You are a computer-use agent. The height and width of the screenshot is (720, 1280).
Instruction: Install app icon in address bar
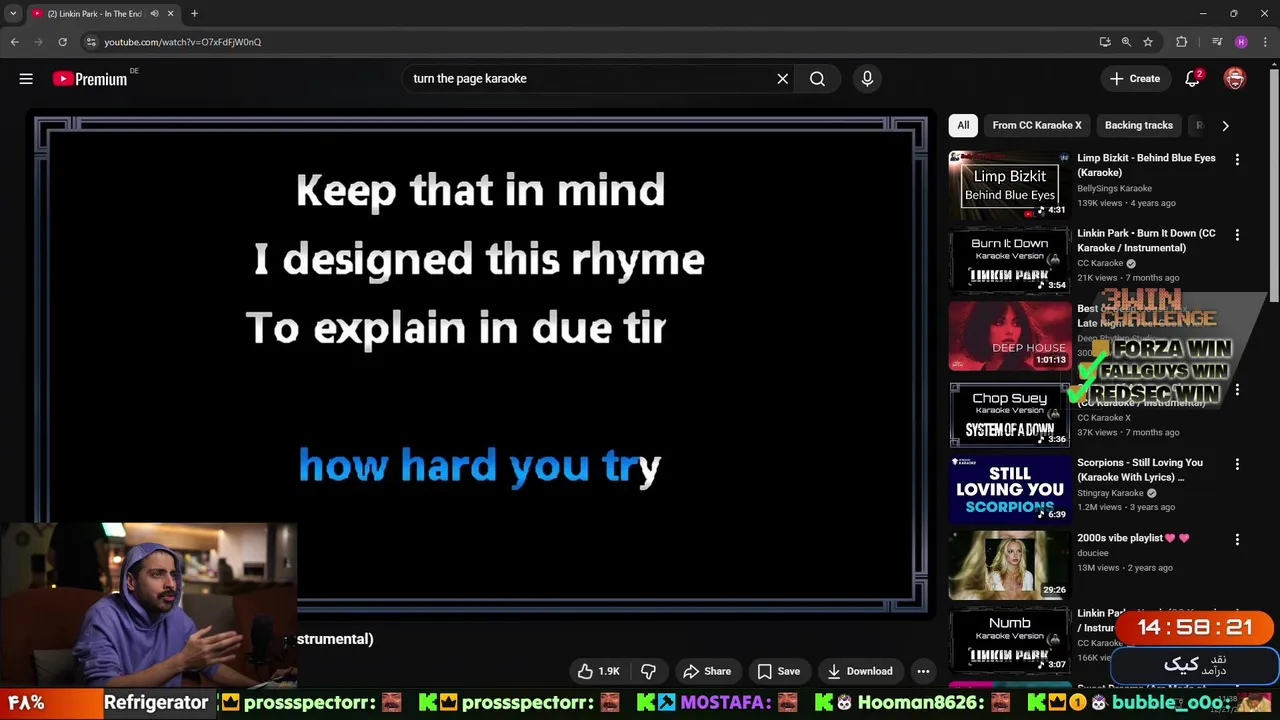(x=1104, y=42)
